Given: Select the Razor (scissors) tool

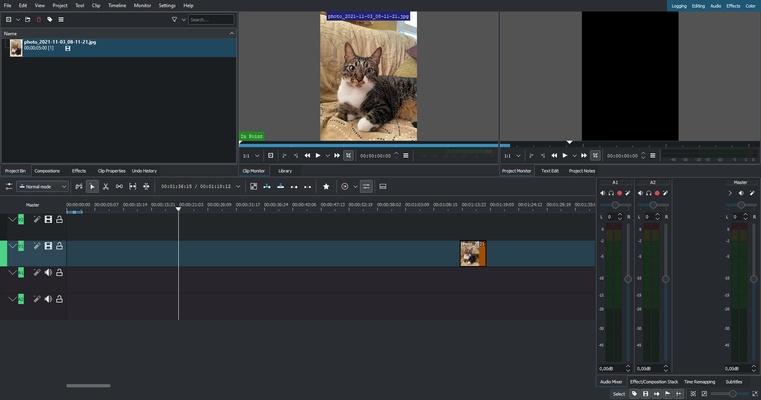Looking at the screenshot, I should point(106,186).
